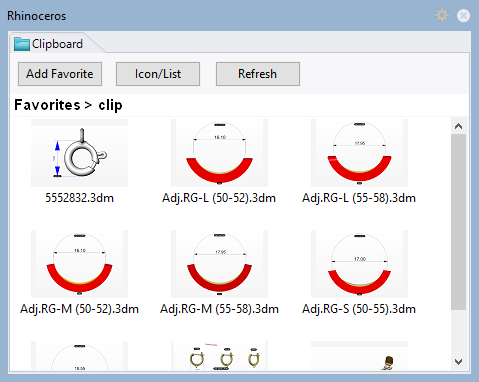Select the Adj.RG-S (50-55).3dm thumbnail
The image size is (479, 382).
(x=359, y=264)
